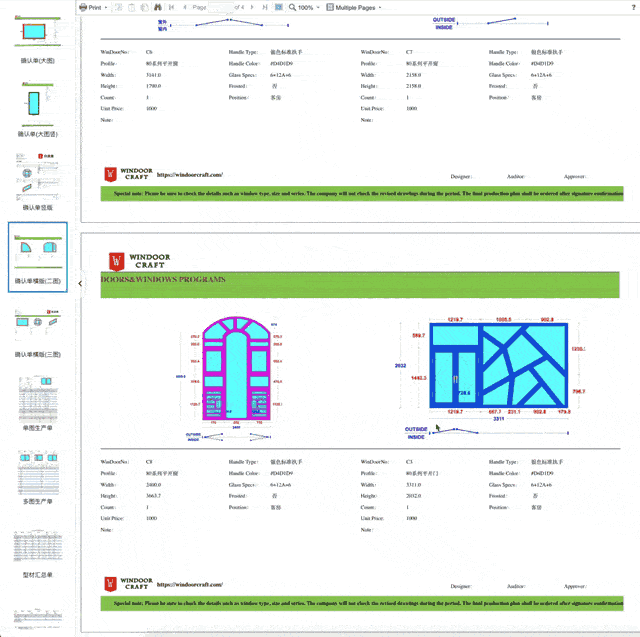The height and width of the screenshot is (637, 640).
Task: Click the OUTSIDE label under blue window
Action: tap(416, 429)
